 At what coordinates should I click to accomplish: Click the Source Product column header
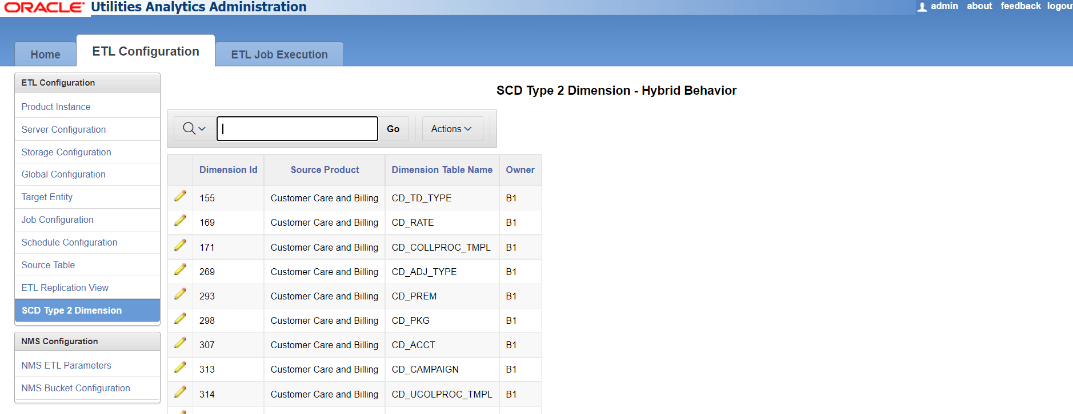[324, 170]
